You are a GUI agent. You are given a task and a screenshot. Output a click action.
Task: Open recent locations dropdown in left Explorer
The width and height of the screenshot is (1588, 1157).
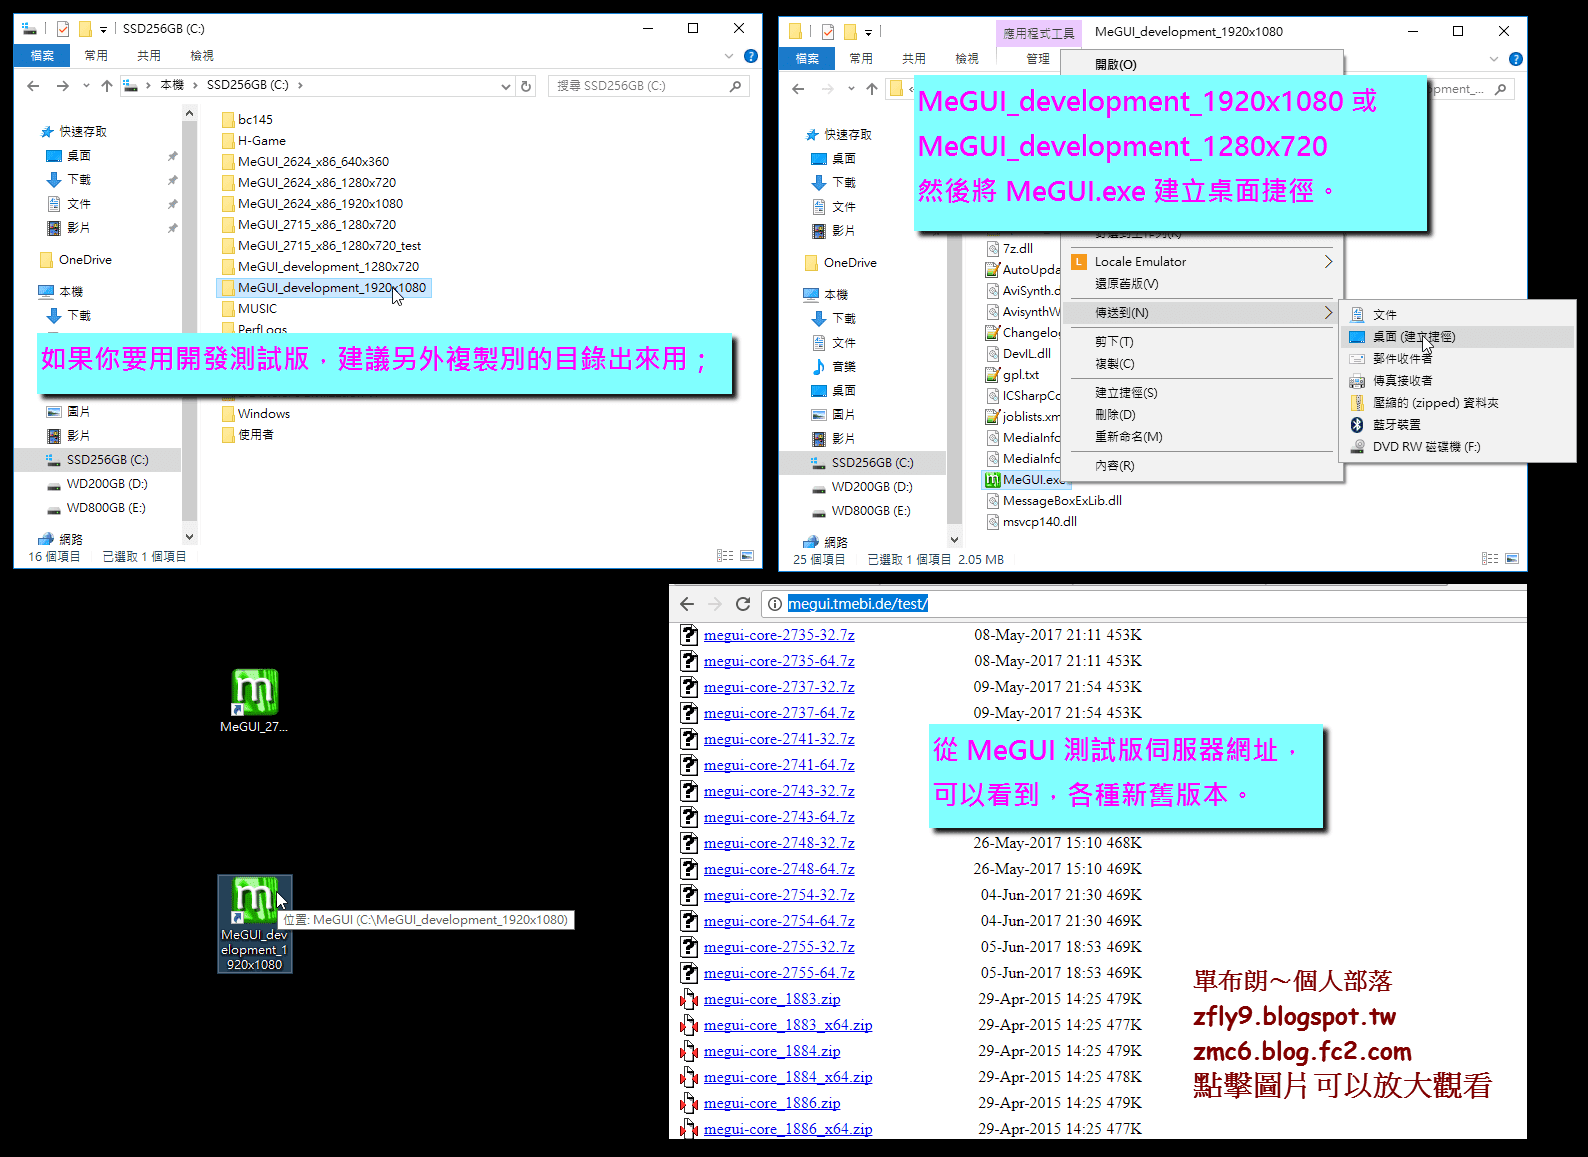(x=86, y=86)
